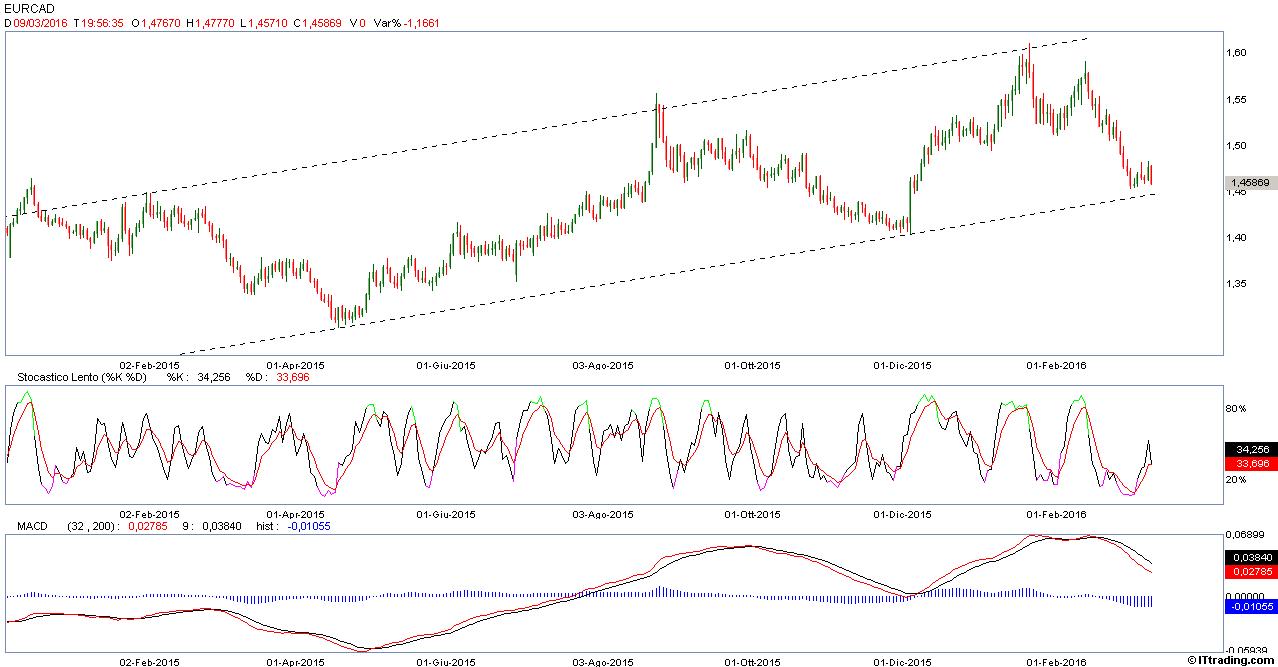Viewport: 1278px width, 667px height.
Task: Click the Stocastico Lento indicator label
Action: pos(78,377)
